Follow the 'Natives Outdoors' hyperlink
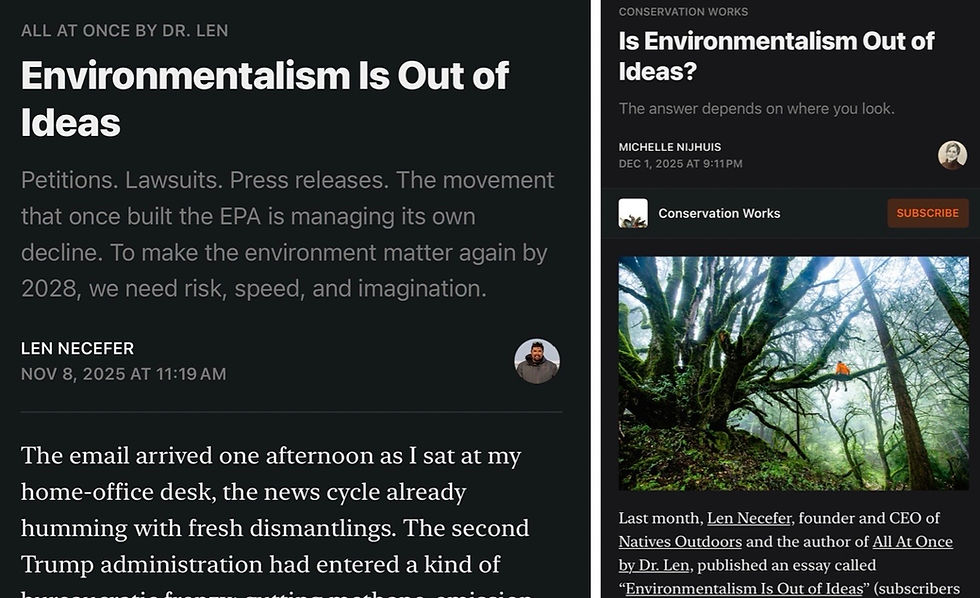 [x=680, y=542]
